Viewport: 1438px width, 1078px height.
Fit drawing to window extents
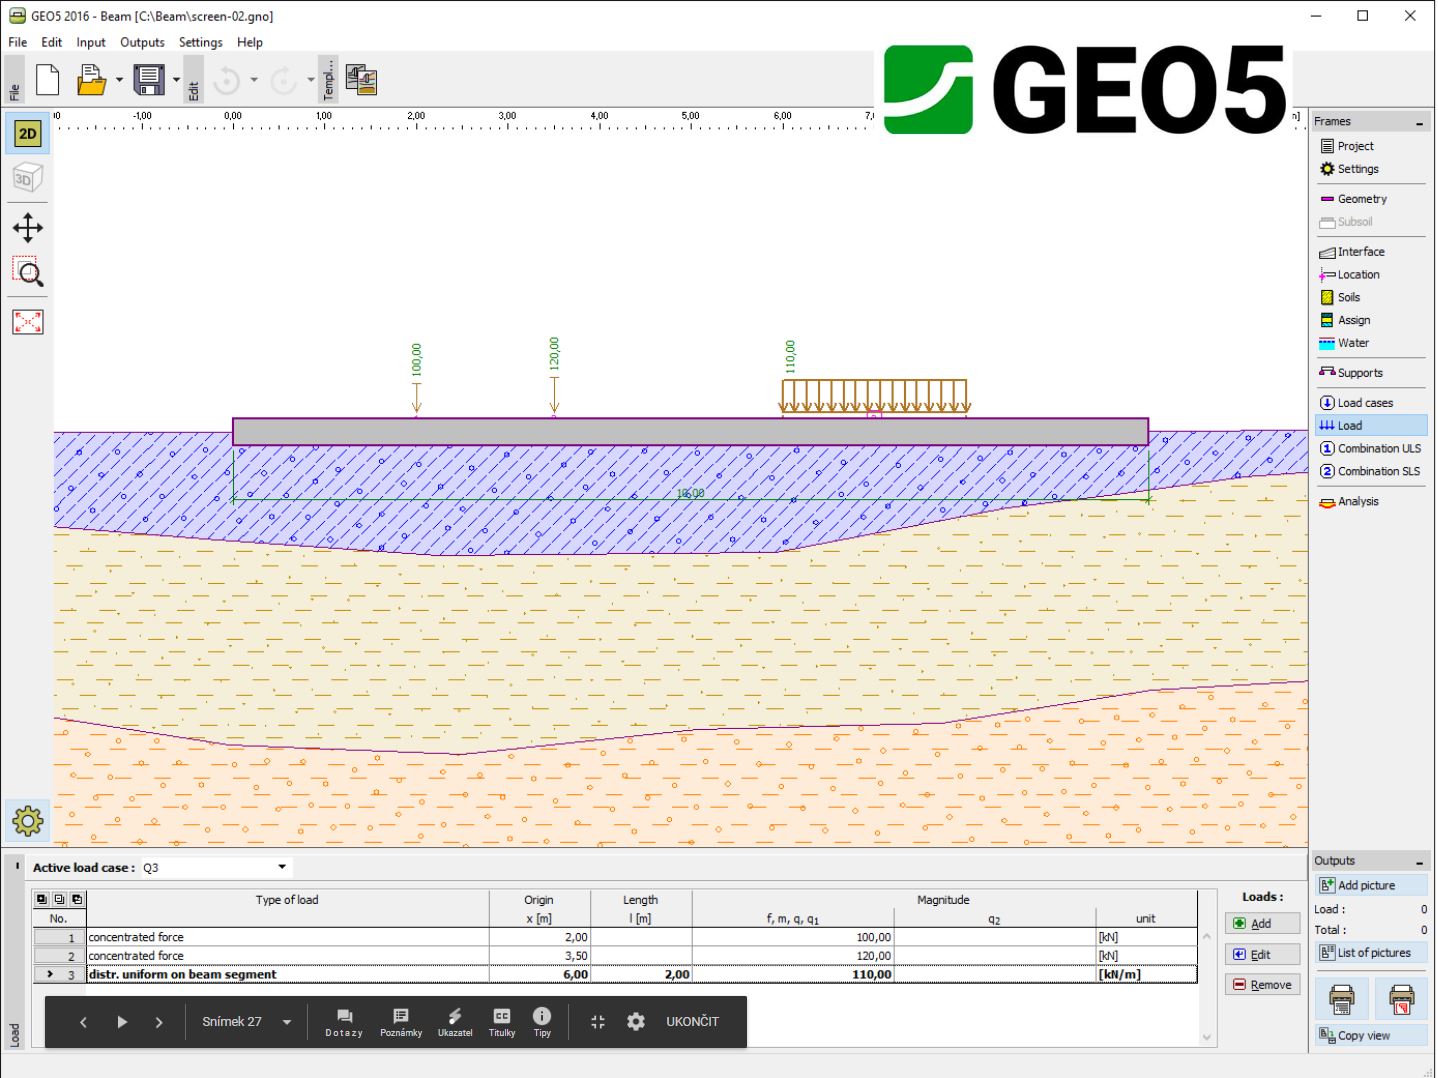[27, 322]
